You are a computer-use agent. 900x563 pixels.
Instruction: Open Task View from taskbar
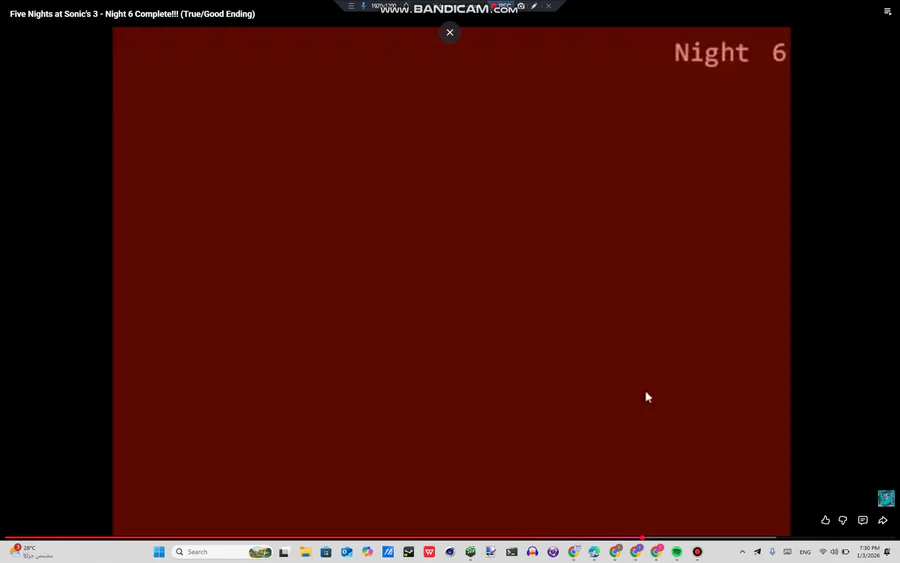click(x=284, y=552)
